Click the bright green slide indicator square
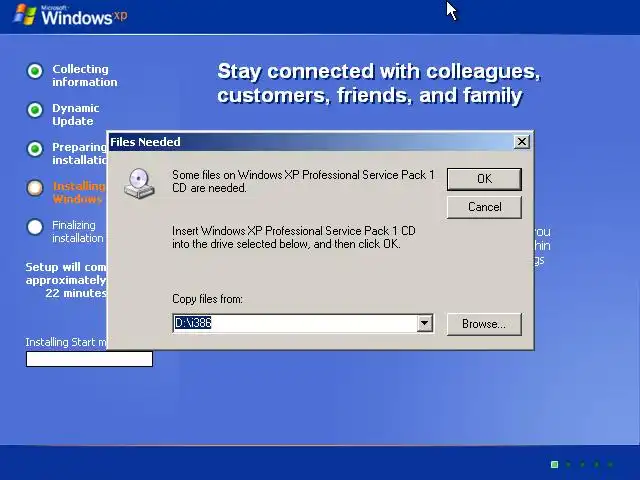This screenshot has height=480, width=640. click(554, 464)
